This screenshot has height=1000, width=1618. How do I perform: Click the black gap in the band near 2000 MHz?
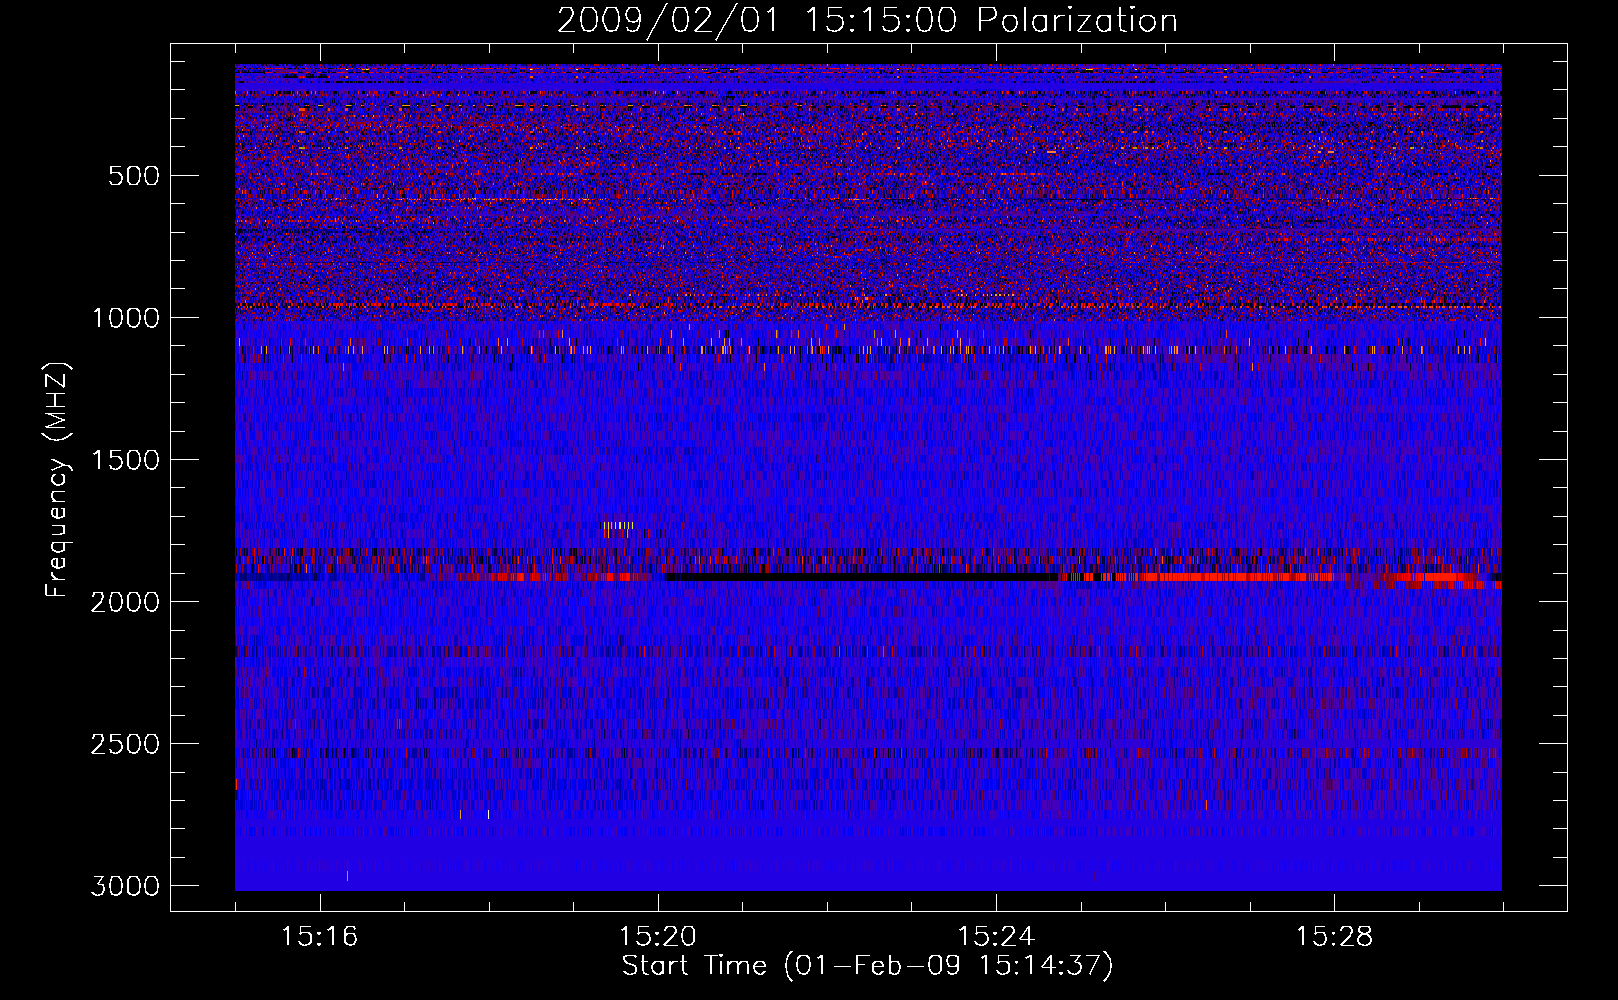(x=862, y=577)
